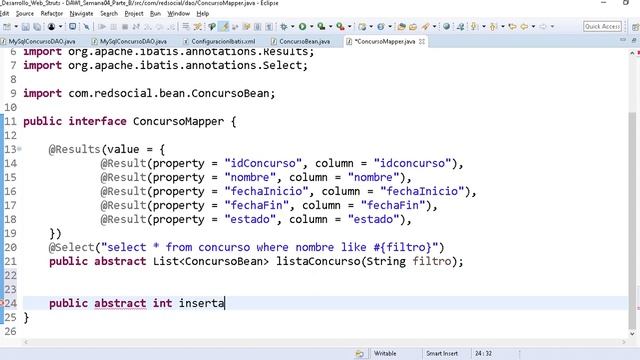Screen dimensions: 640x360
Task: Open the Back history dropdown arrow
Action: pyautogui.click(x=533, y=27)
